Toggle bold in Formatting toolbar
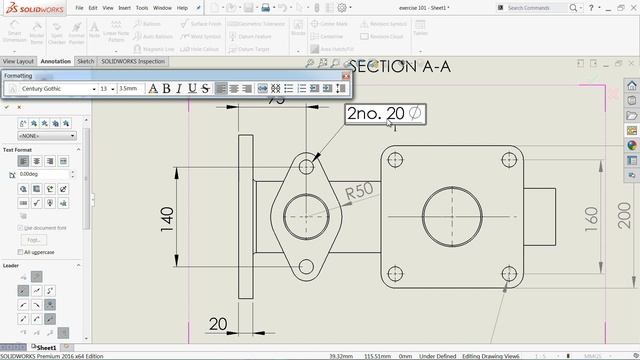Image resolution: width=640 pixels, height=360 pixels. [166, 89]
